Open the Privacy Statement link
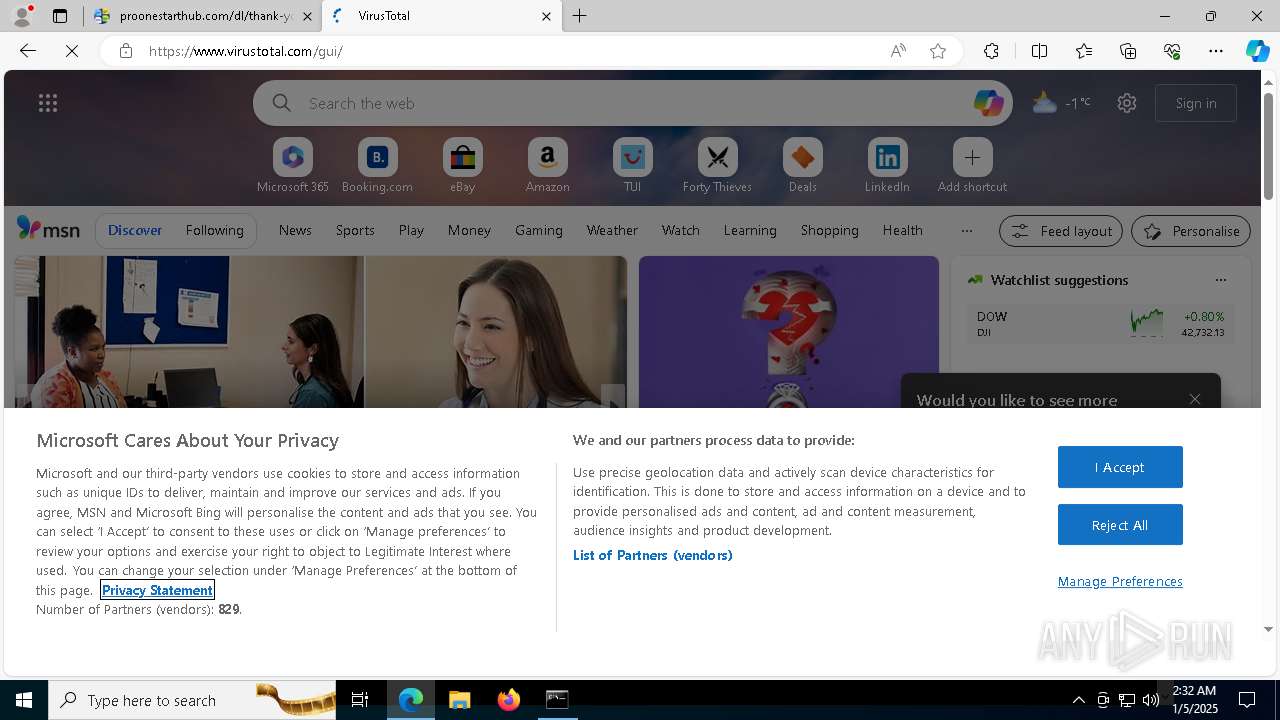This screenshot has width=1280, height=720. [157, 590]
